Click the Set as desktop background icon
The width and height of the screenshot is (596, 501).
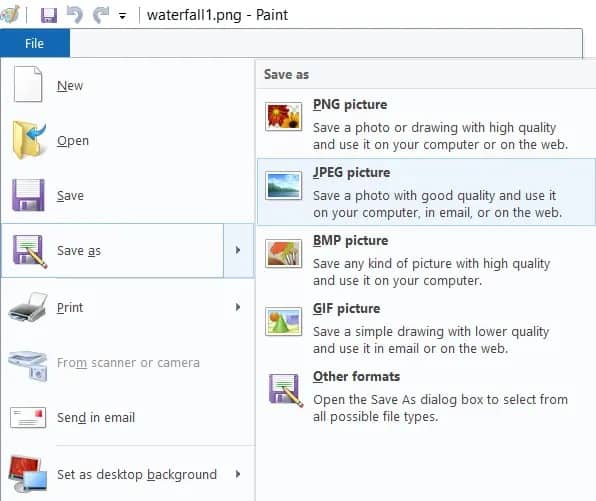click(28, 474)
